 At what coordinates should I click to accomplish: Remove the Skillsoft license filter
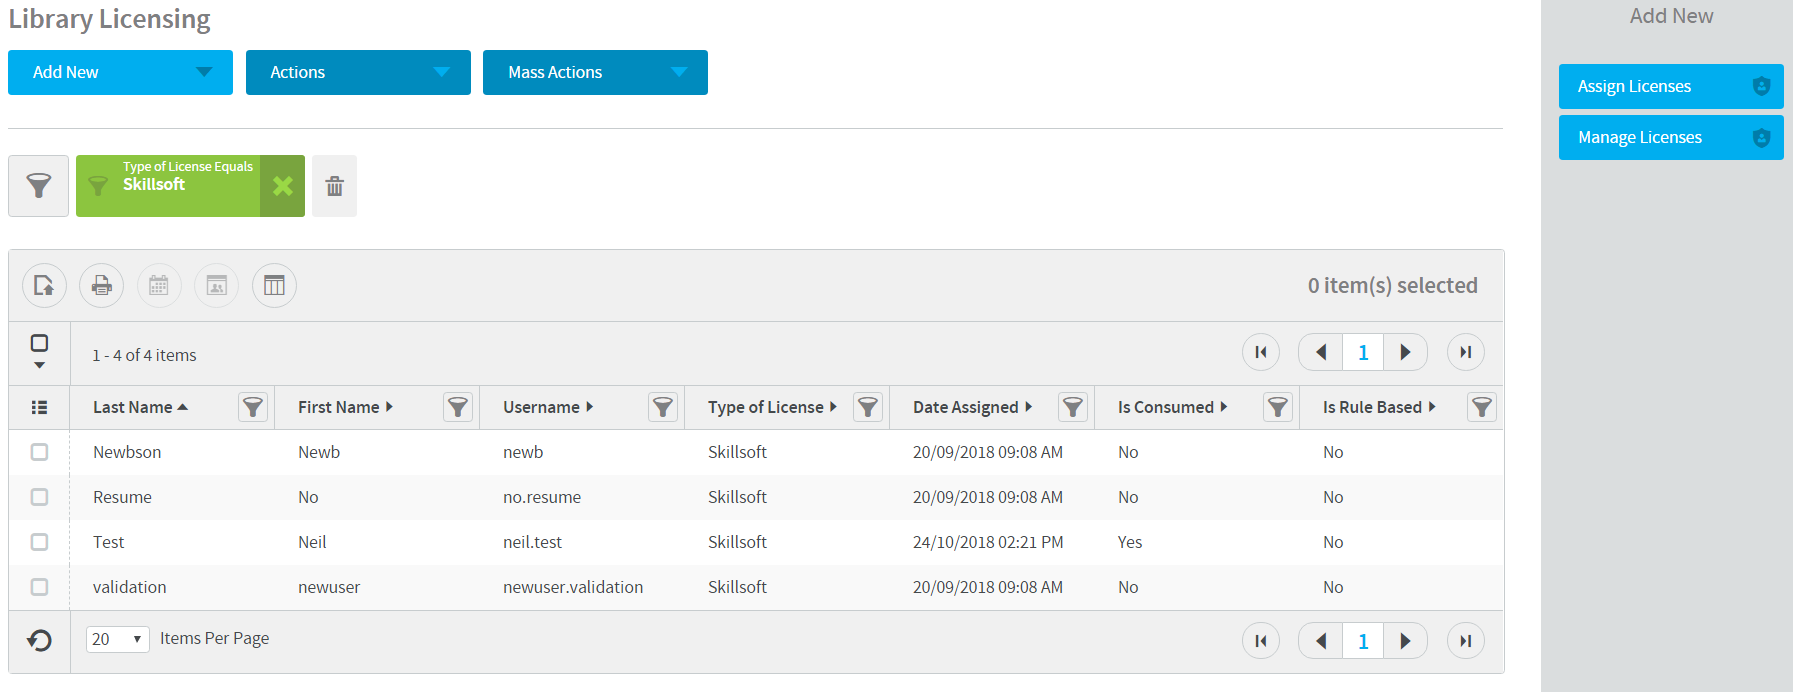click(283, 186)
